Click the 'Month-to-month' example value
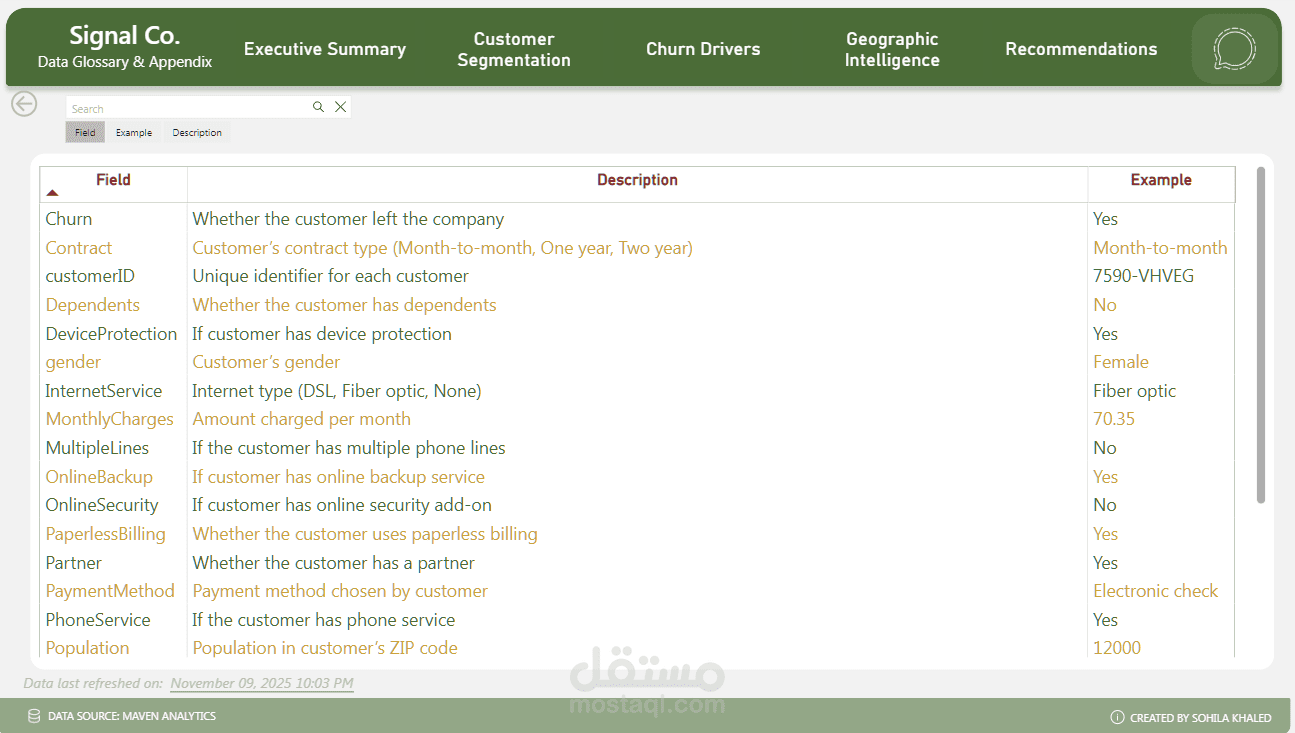 click(x=1160, y=248)
